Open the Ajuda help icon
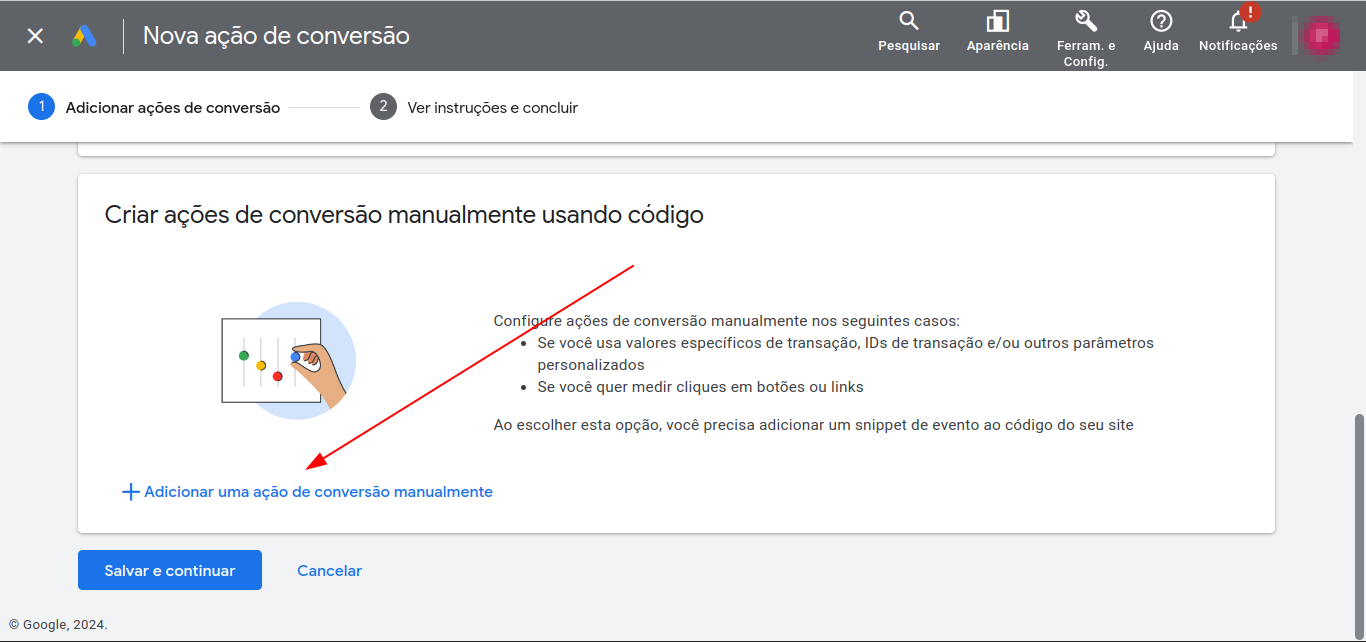1366x642 pixels. 1160,21
